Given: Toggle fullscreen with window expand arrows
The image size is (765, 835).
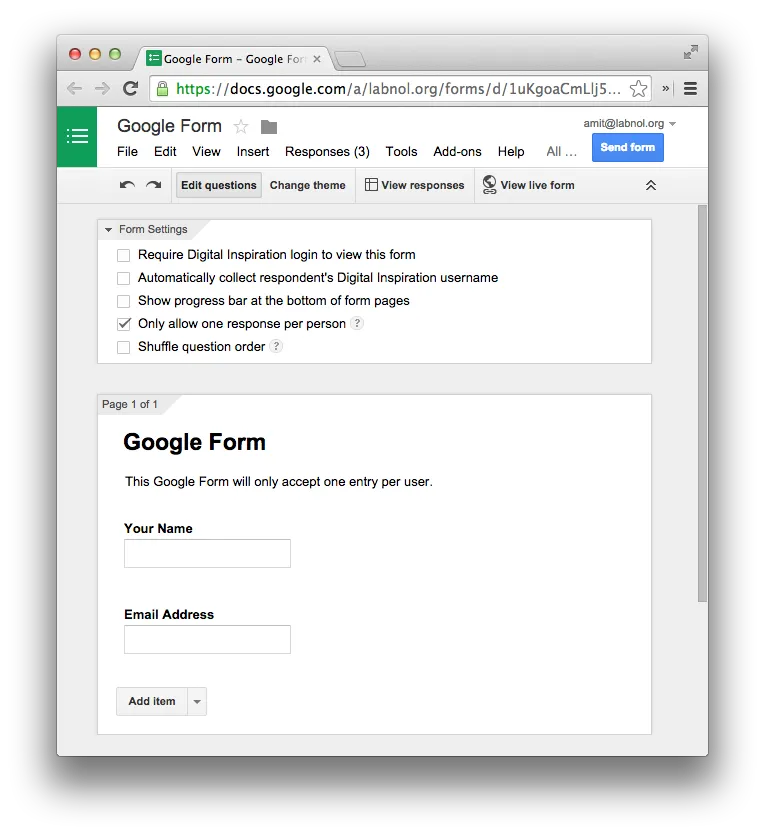Looking at the screenshot, I should [691, 52].
